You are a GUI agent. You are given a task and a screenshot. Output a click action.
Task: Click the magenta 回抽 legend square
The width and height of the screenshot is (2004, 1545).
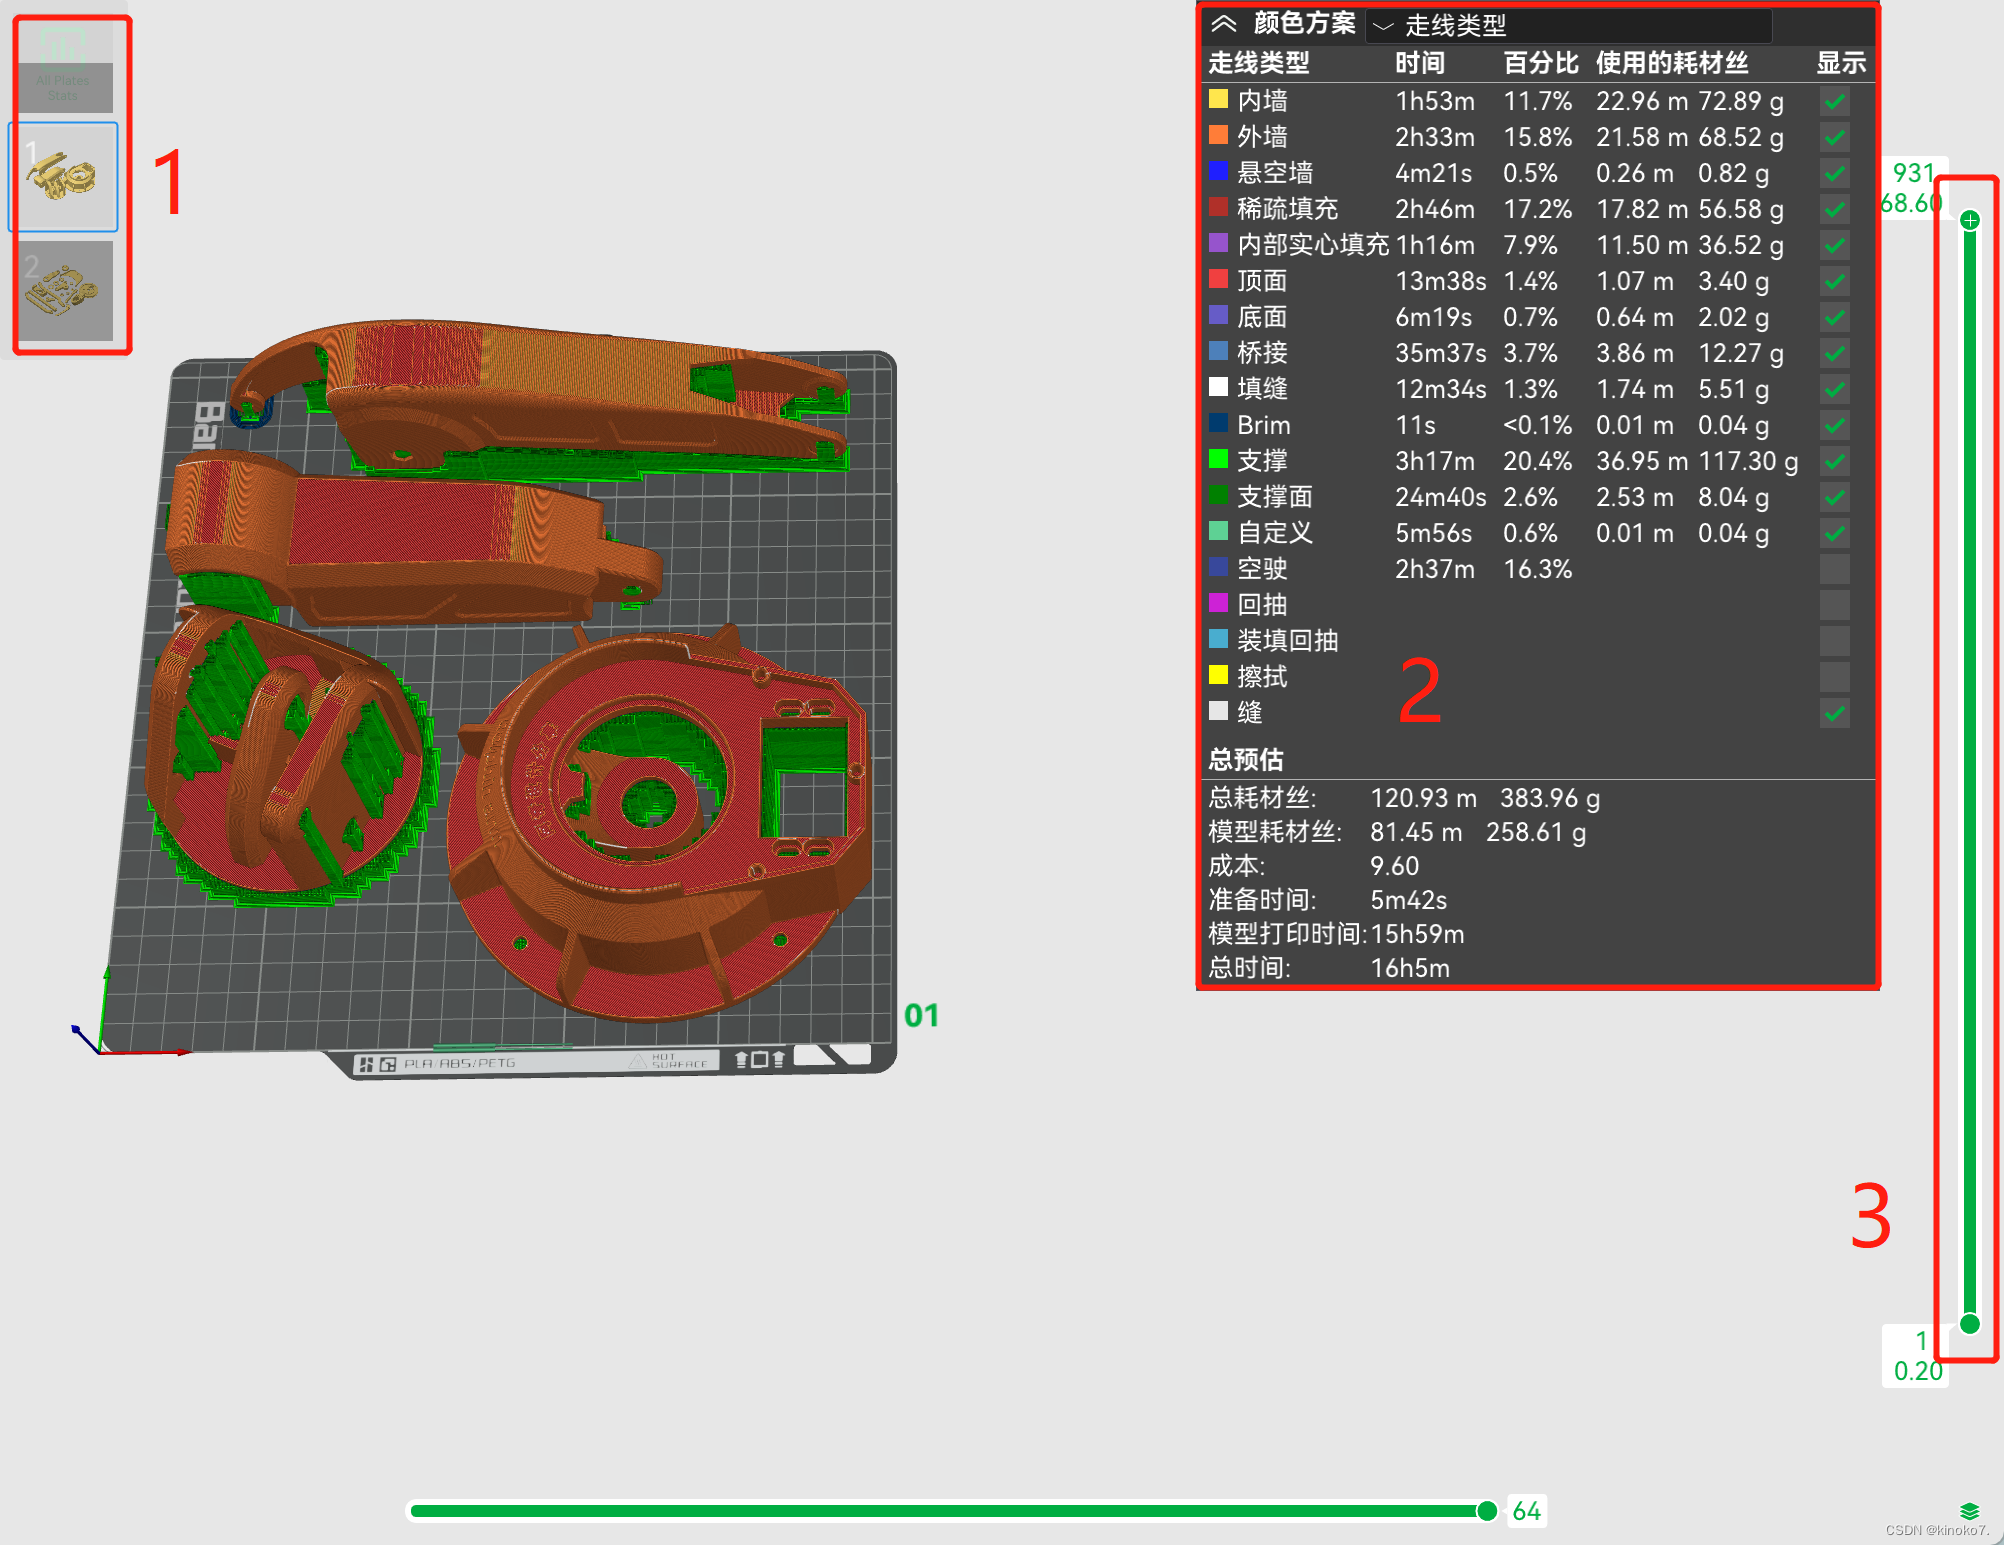click(1218, 603)
